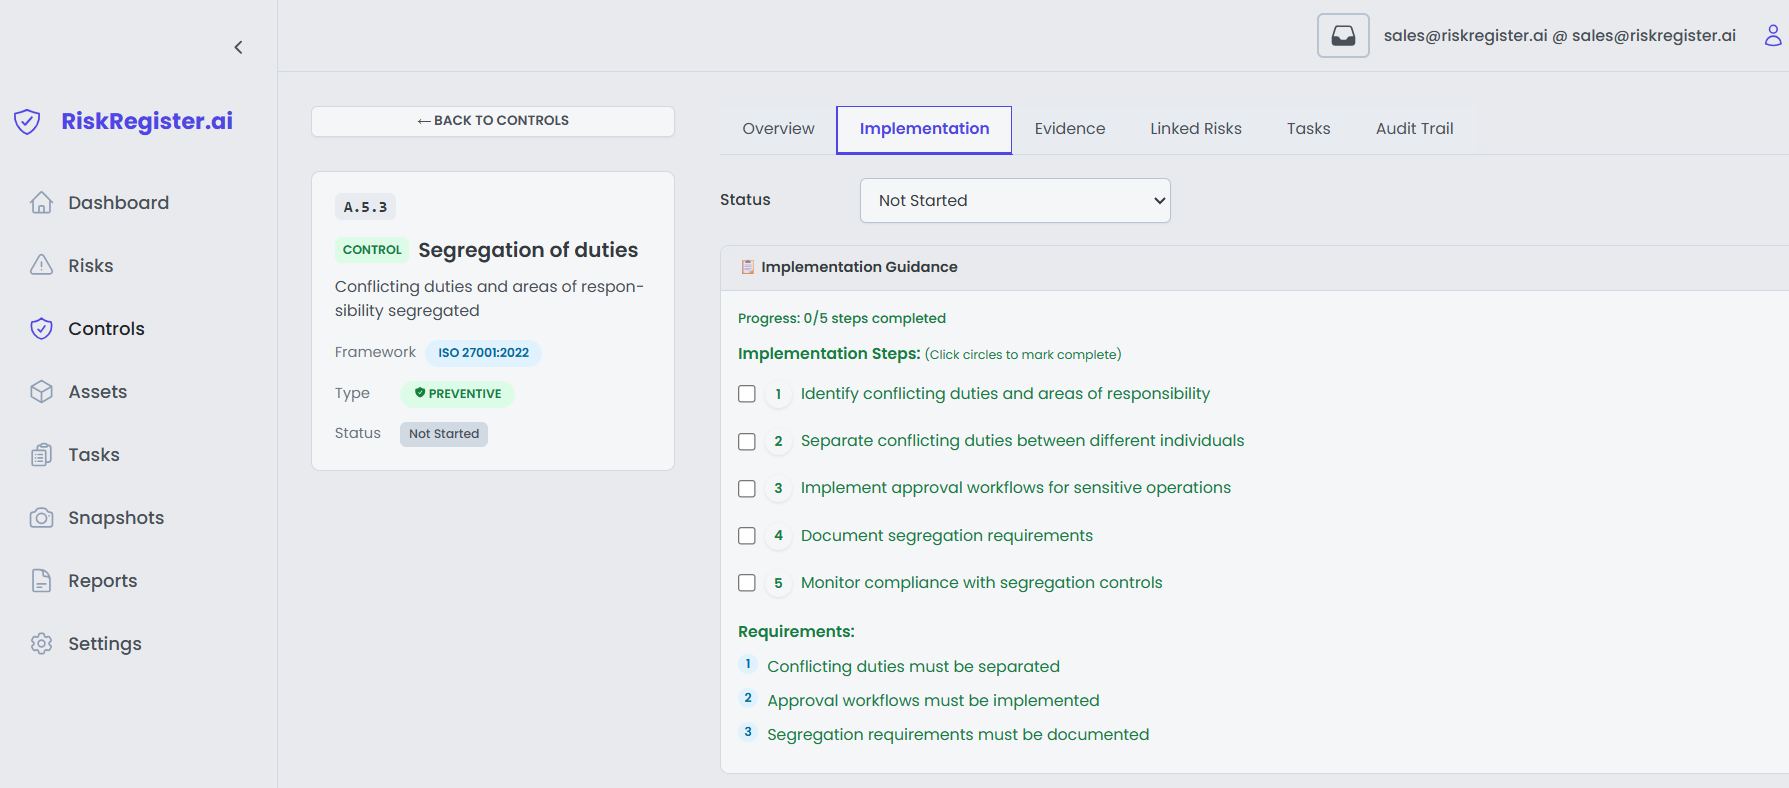Click the ISO 27001:2022 framework badge
Image resolution: width=1789 pixels, height=788 pixels.
(x=483, y=353)
